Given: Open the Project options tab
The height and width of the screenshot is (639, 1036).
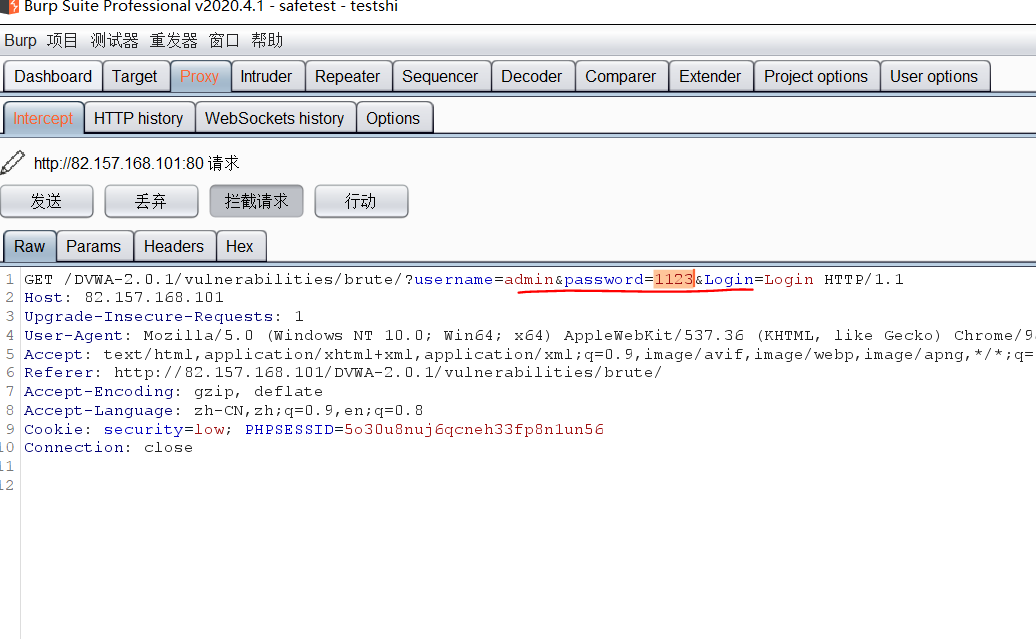Looking at the screenshot, I should point(816,77).
